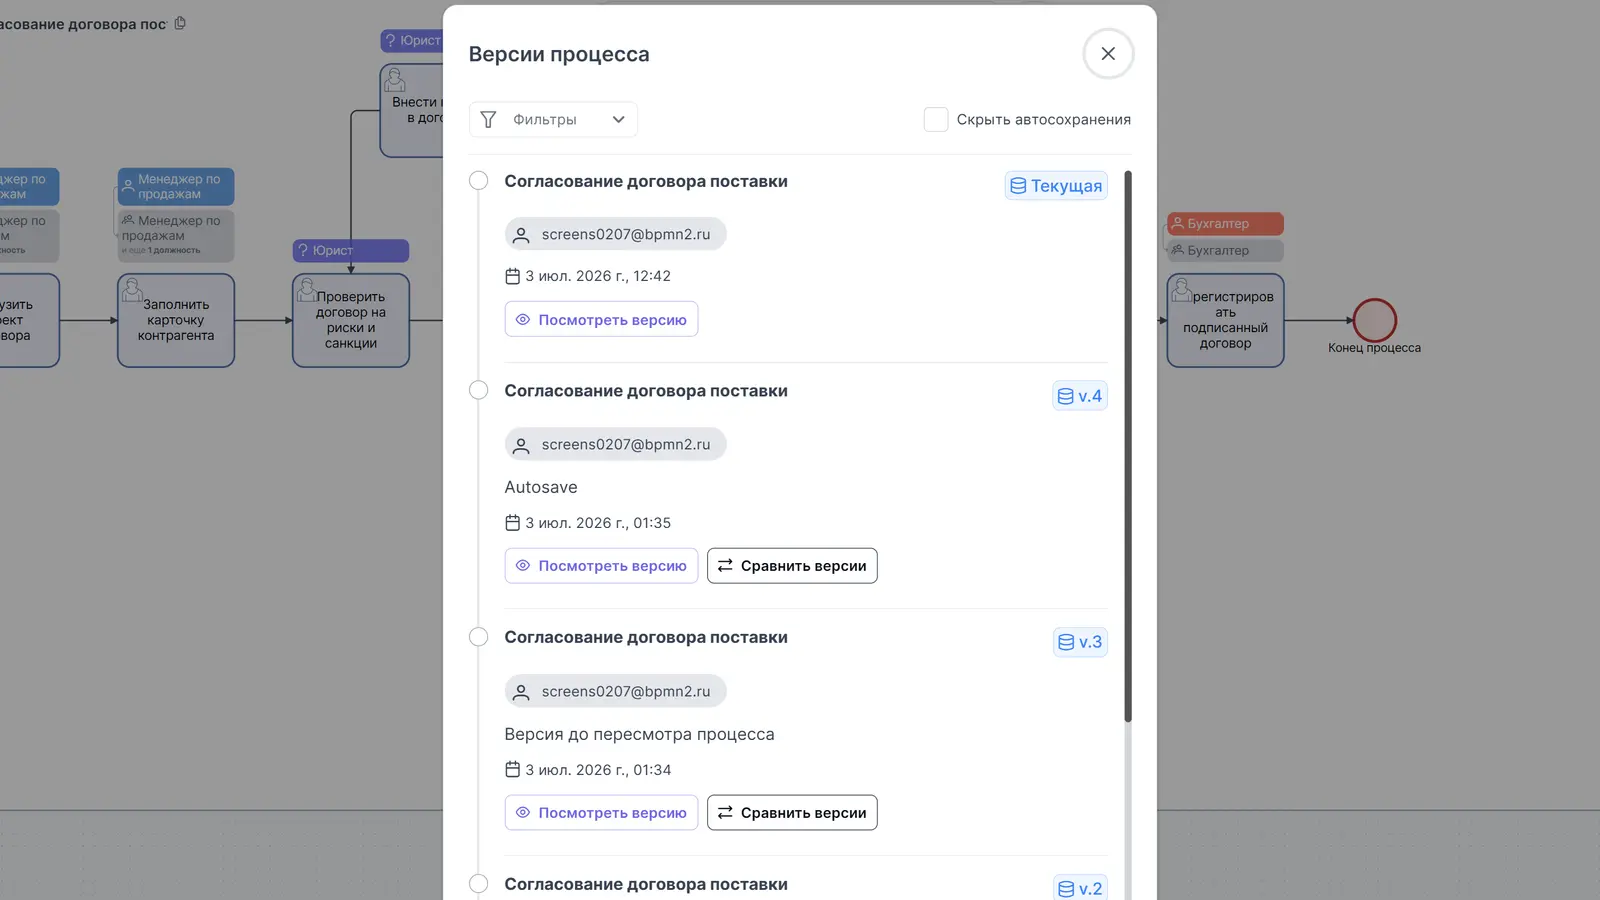Viewport: 1600px width, 900px height.
Task: Click the versions list scrollbar
Action: [1128, 446]
